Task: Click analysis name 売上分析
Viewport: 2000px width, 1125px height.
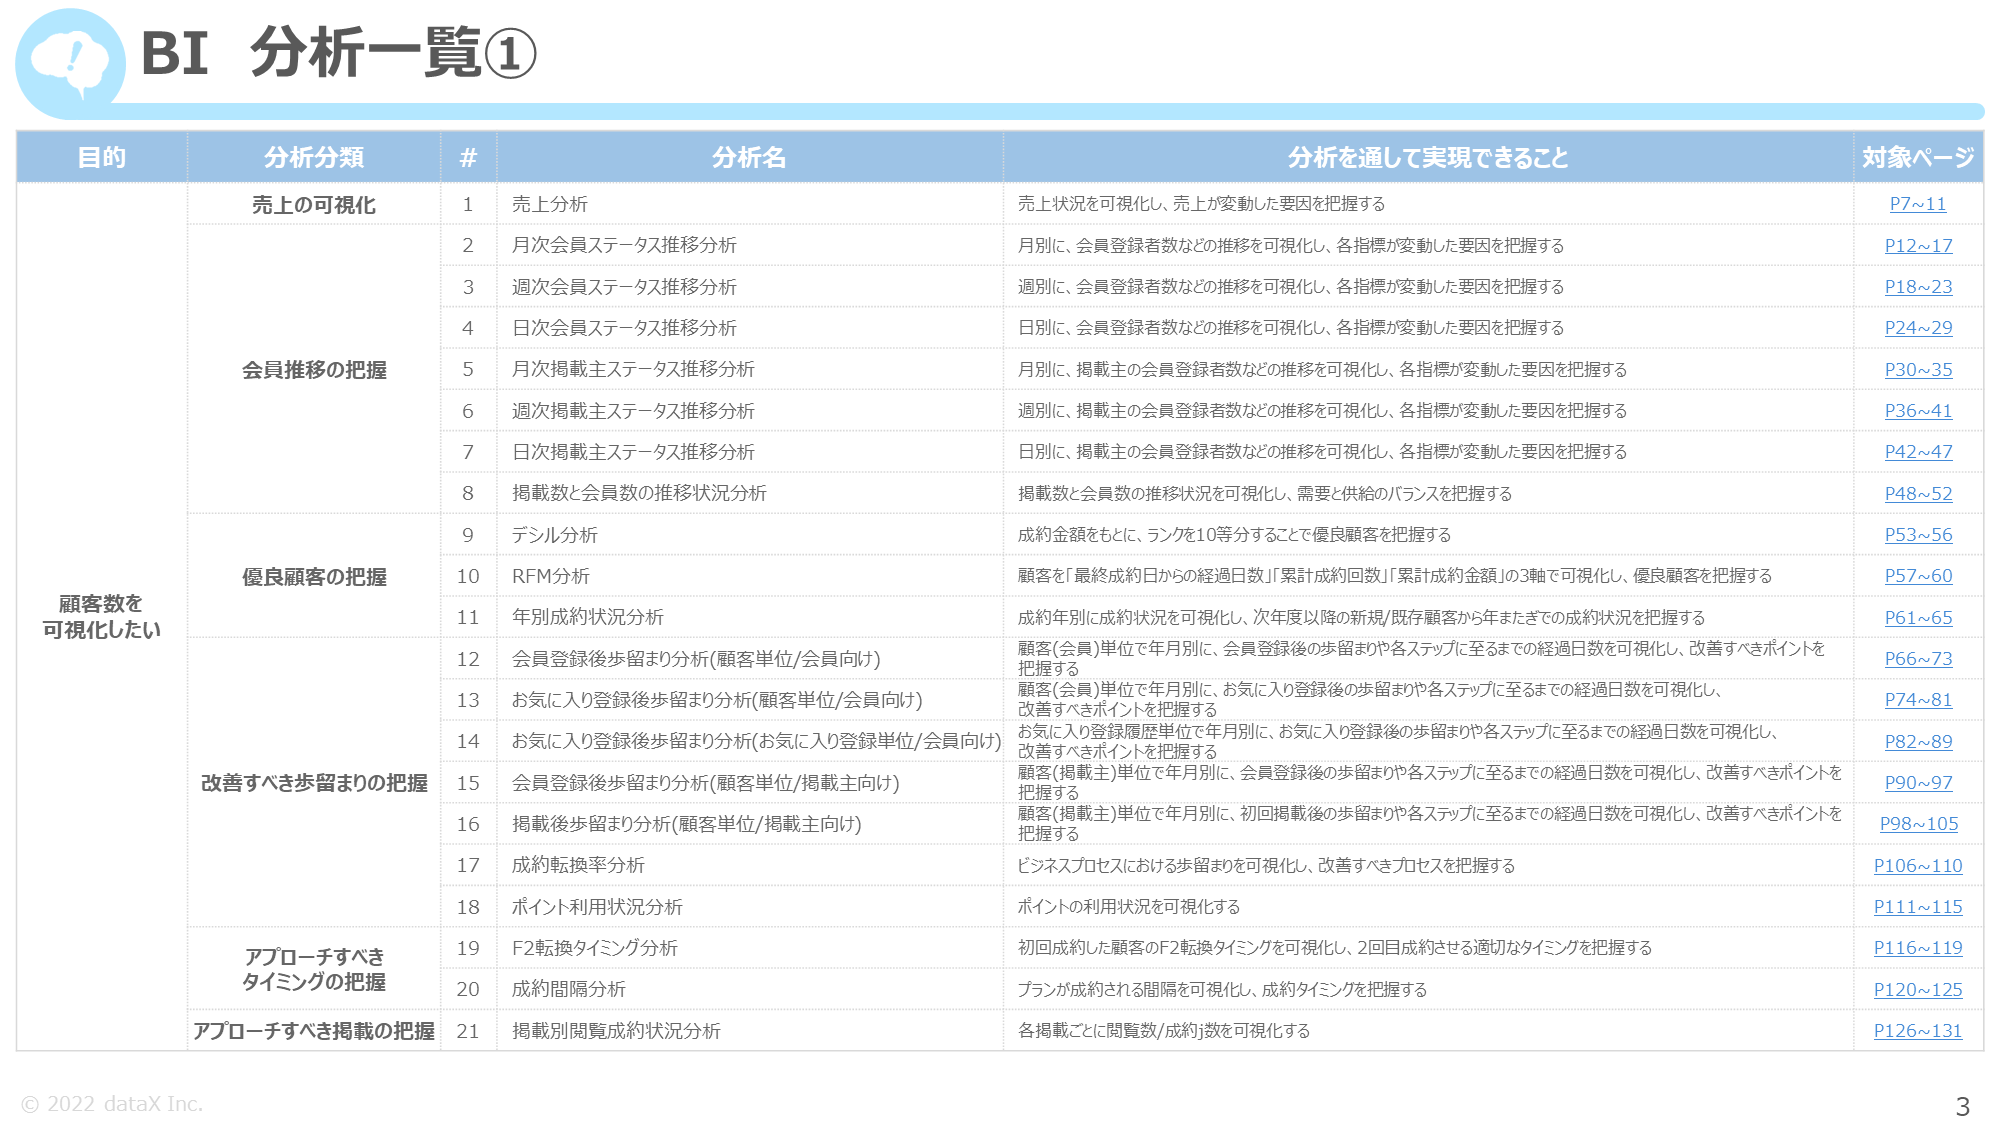Action: (549, 204)
